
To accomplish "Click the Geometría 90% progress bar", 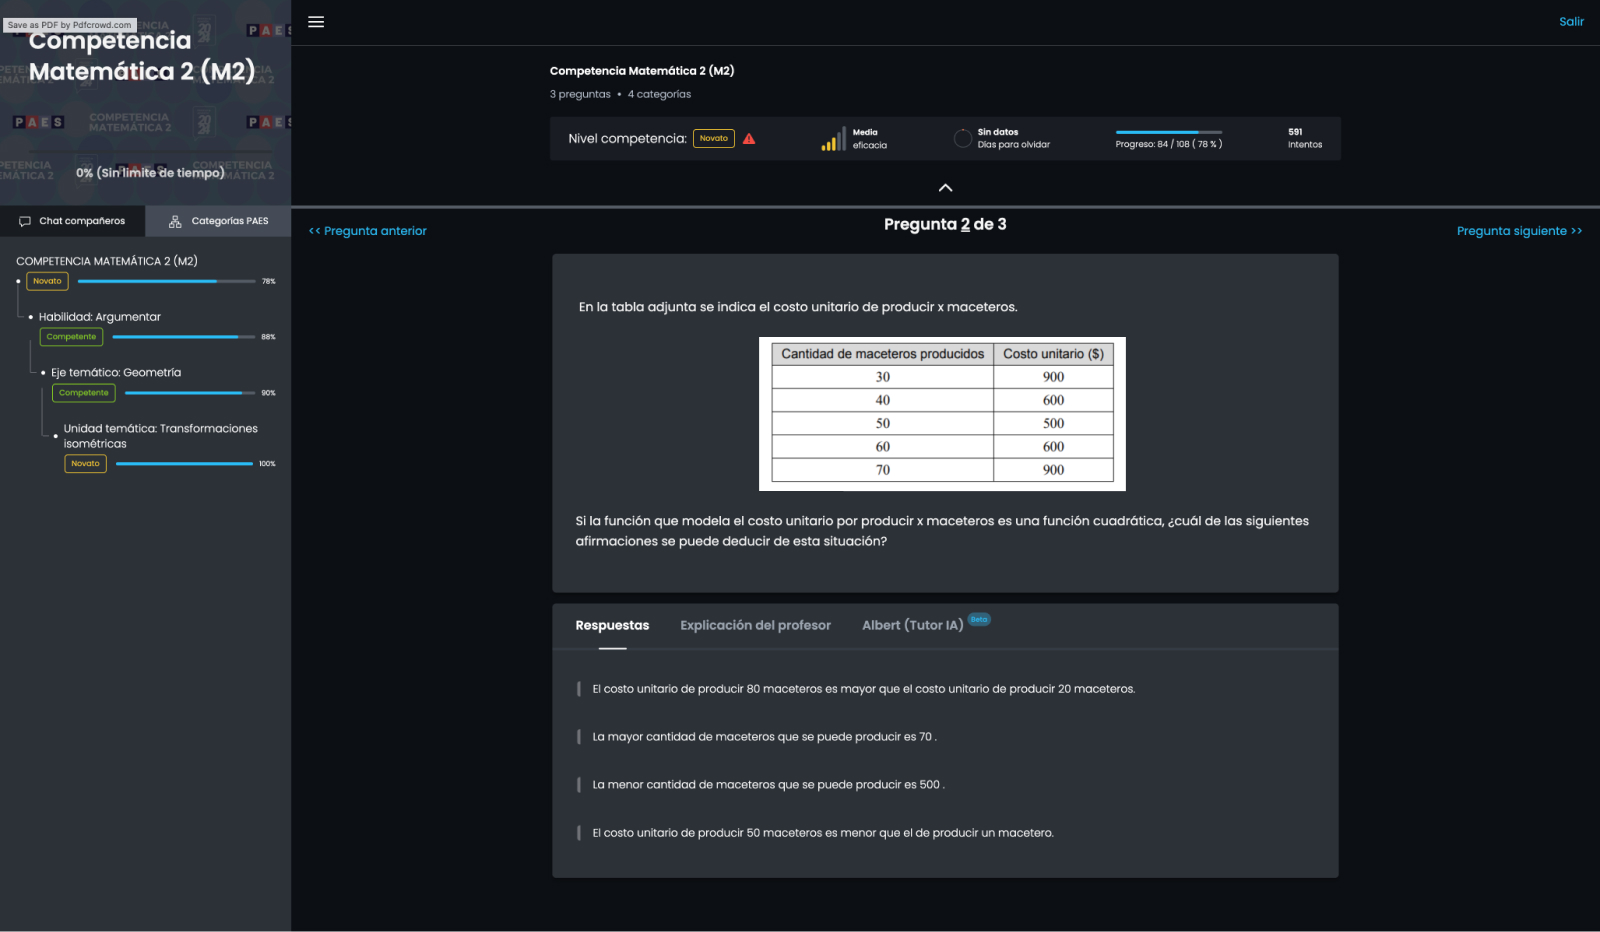I will pos(189,393).
